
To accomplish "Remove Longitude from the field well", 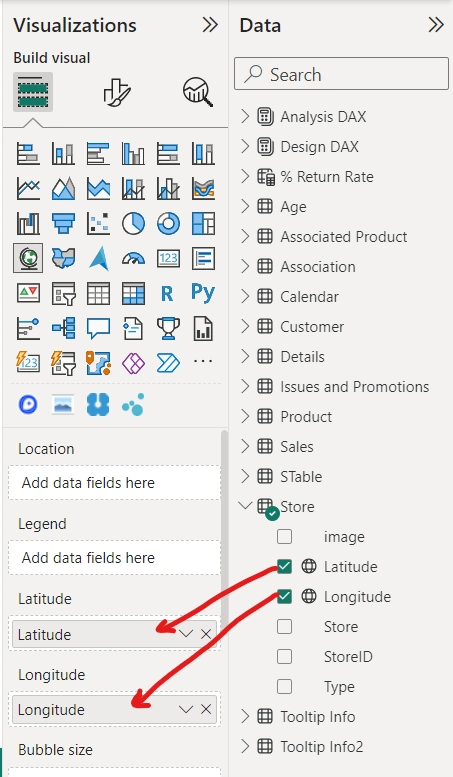I will (206, 709).
